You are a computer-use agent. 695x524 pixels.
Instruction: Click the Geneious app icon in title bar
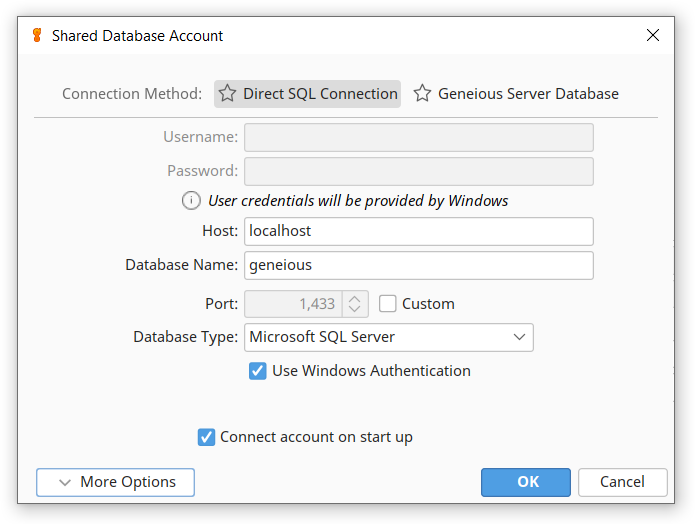(37, 35)
